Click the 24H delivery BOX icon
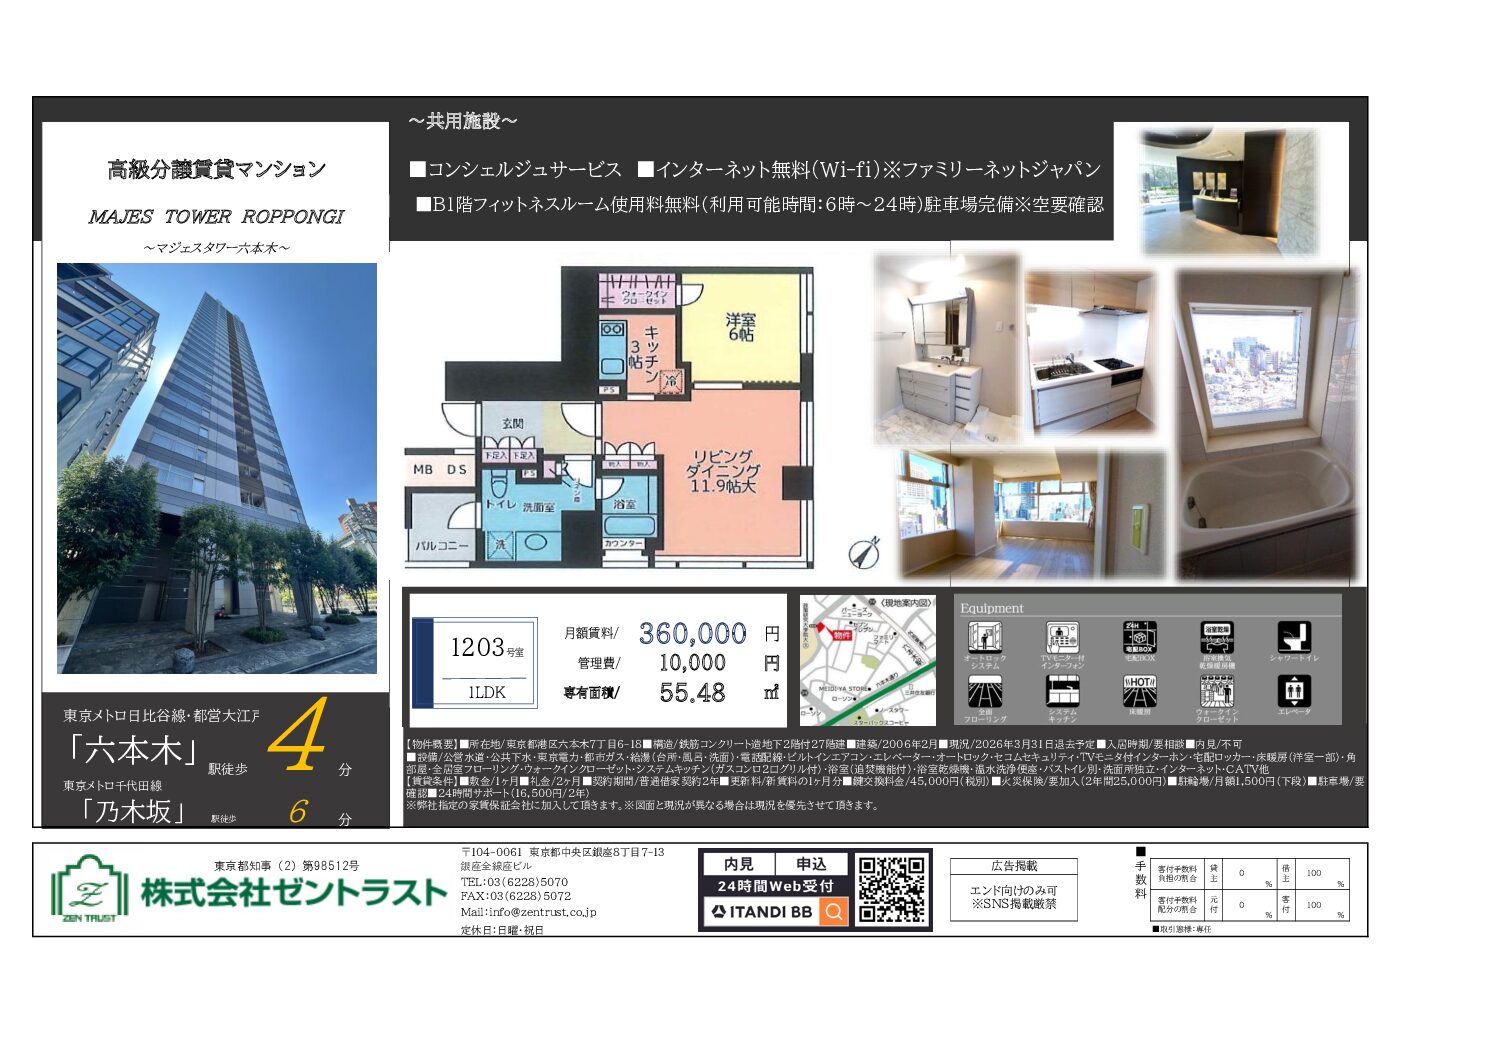 coord(1139,637)
